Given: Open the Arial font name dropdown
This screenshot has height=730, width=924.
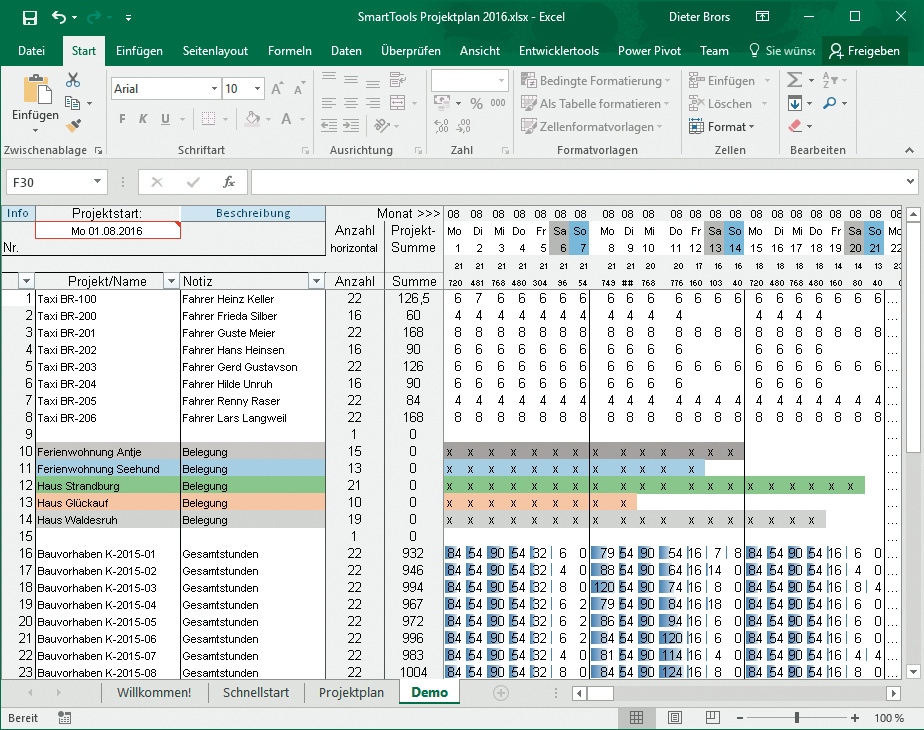Looking at the screenshot, I should 214,89.
